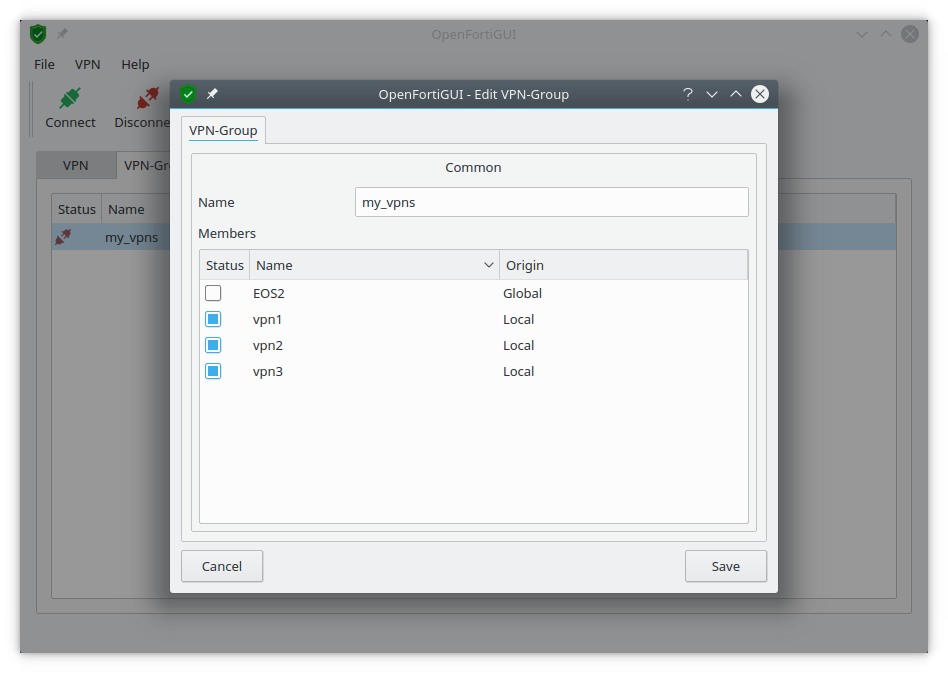
Task: Click the Status column header in the main window
Action: click(x=77, y=210)
